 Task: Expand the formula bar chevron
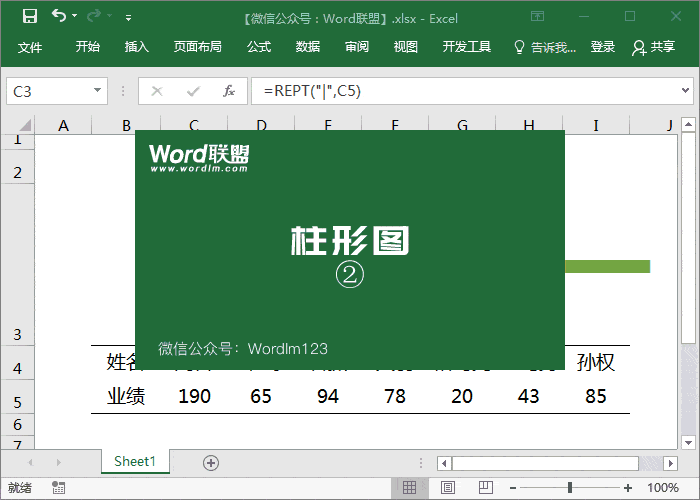(x=685, y=91)
